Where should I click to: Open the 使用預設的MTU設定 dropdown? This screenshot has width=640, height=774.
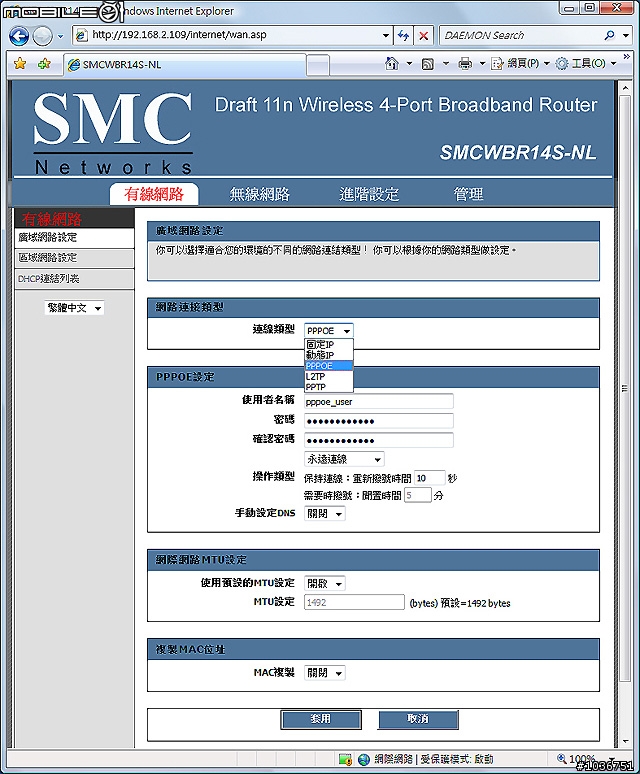(x=325, y=583)
